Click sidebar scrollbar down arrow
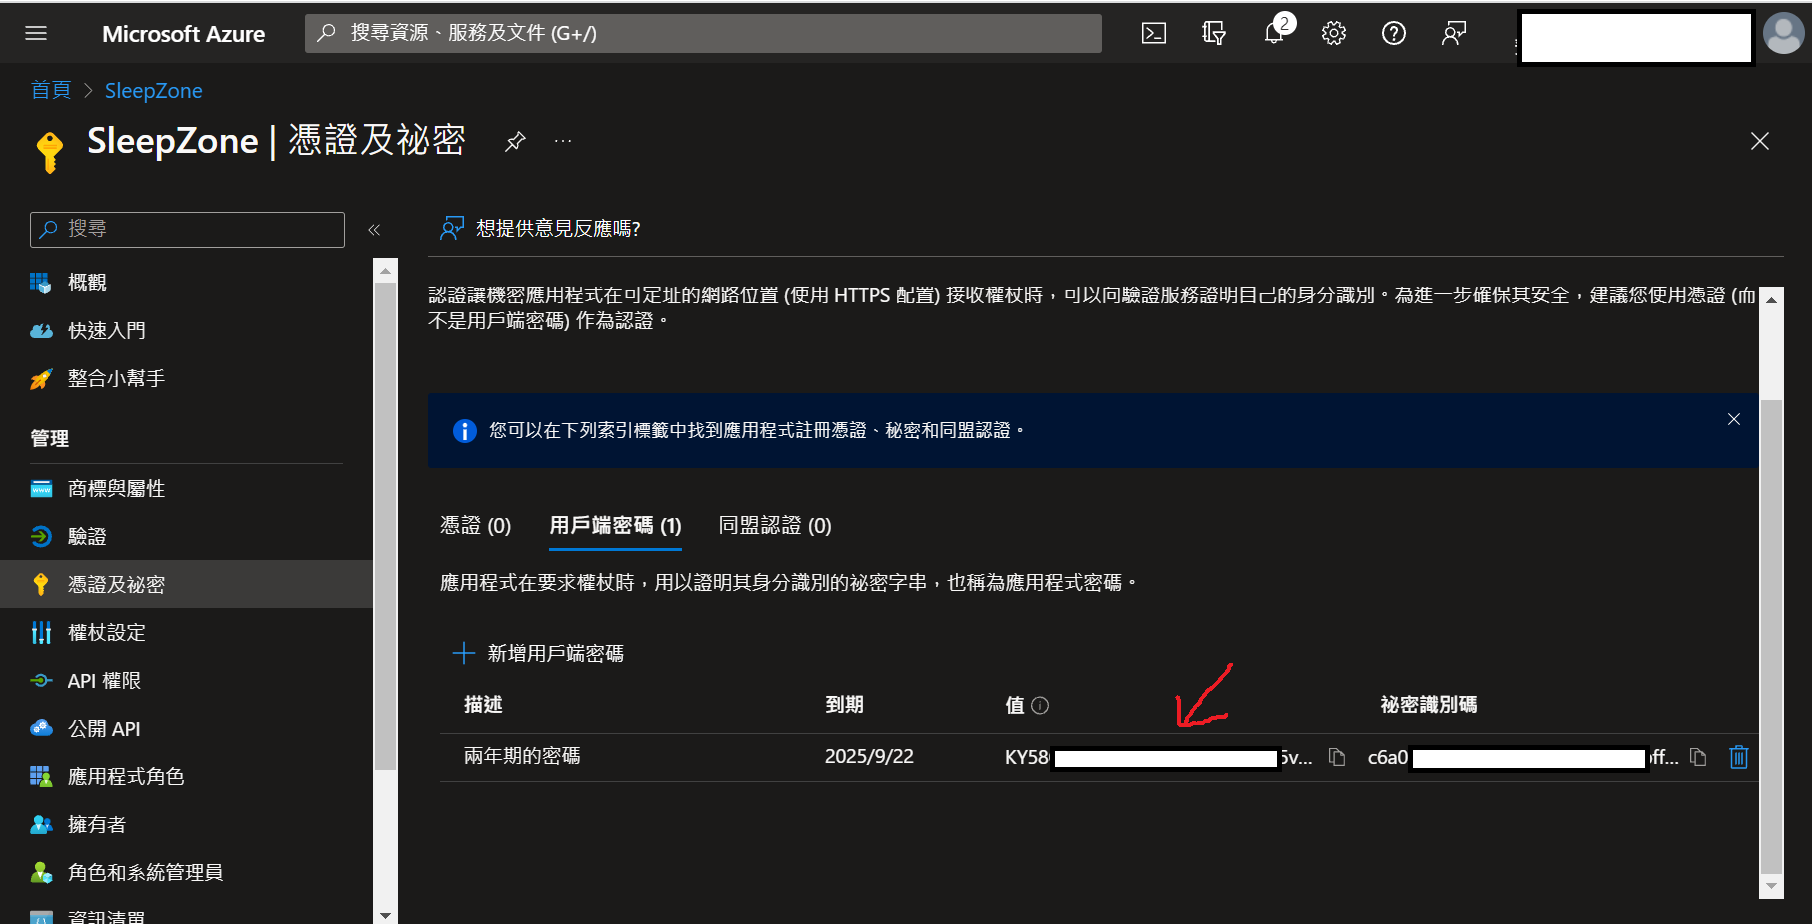 tap(386, 914)
